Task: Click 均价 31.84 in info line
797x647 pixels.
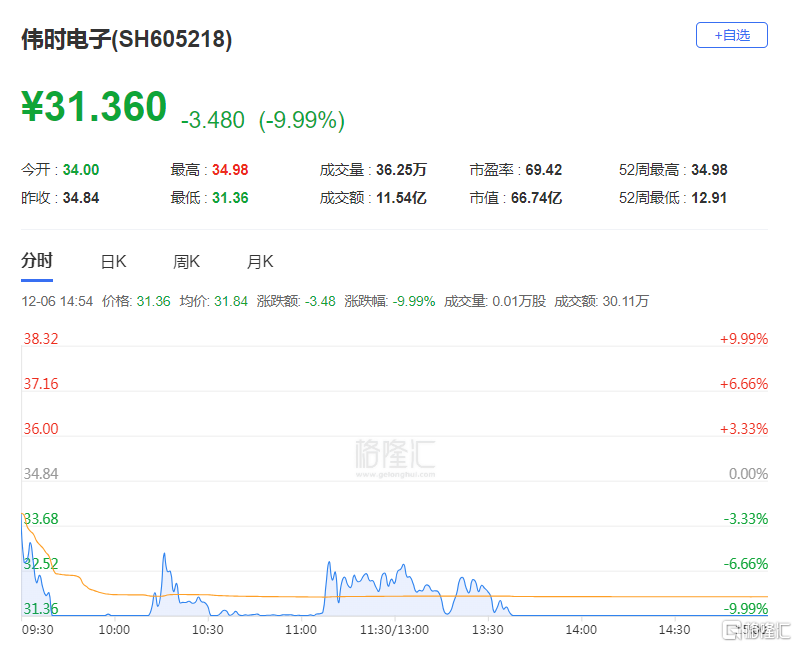Action: tap(213, 301)
